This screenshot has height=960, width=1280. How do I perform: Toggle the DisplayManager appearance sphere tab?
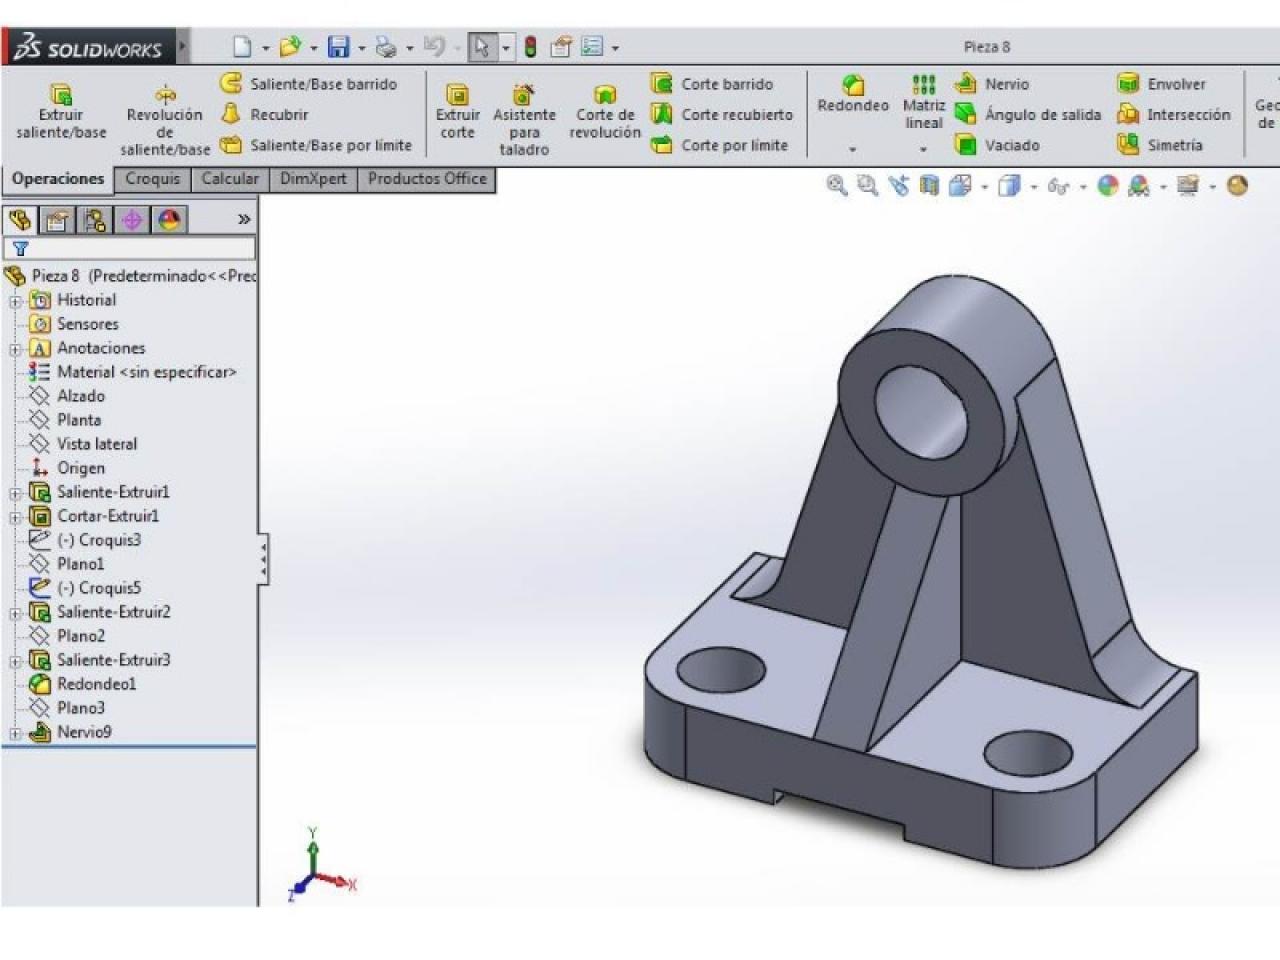click(x=169, y=220)
